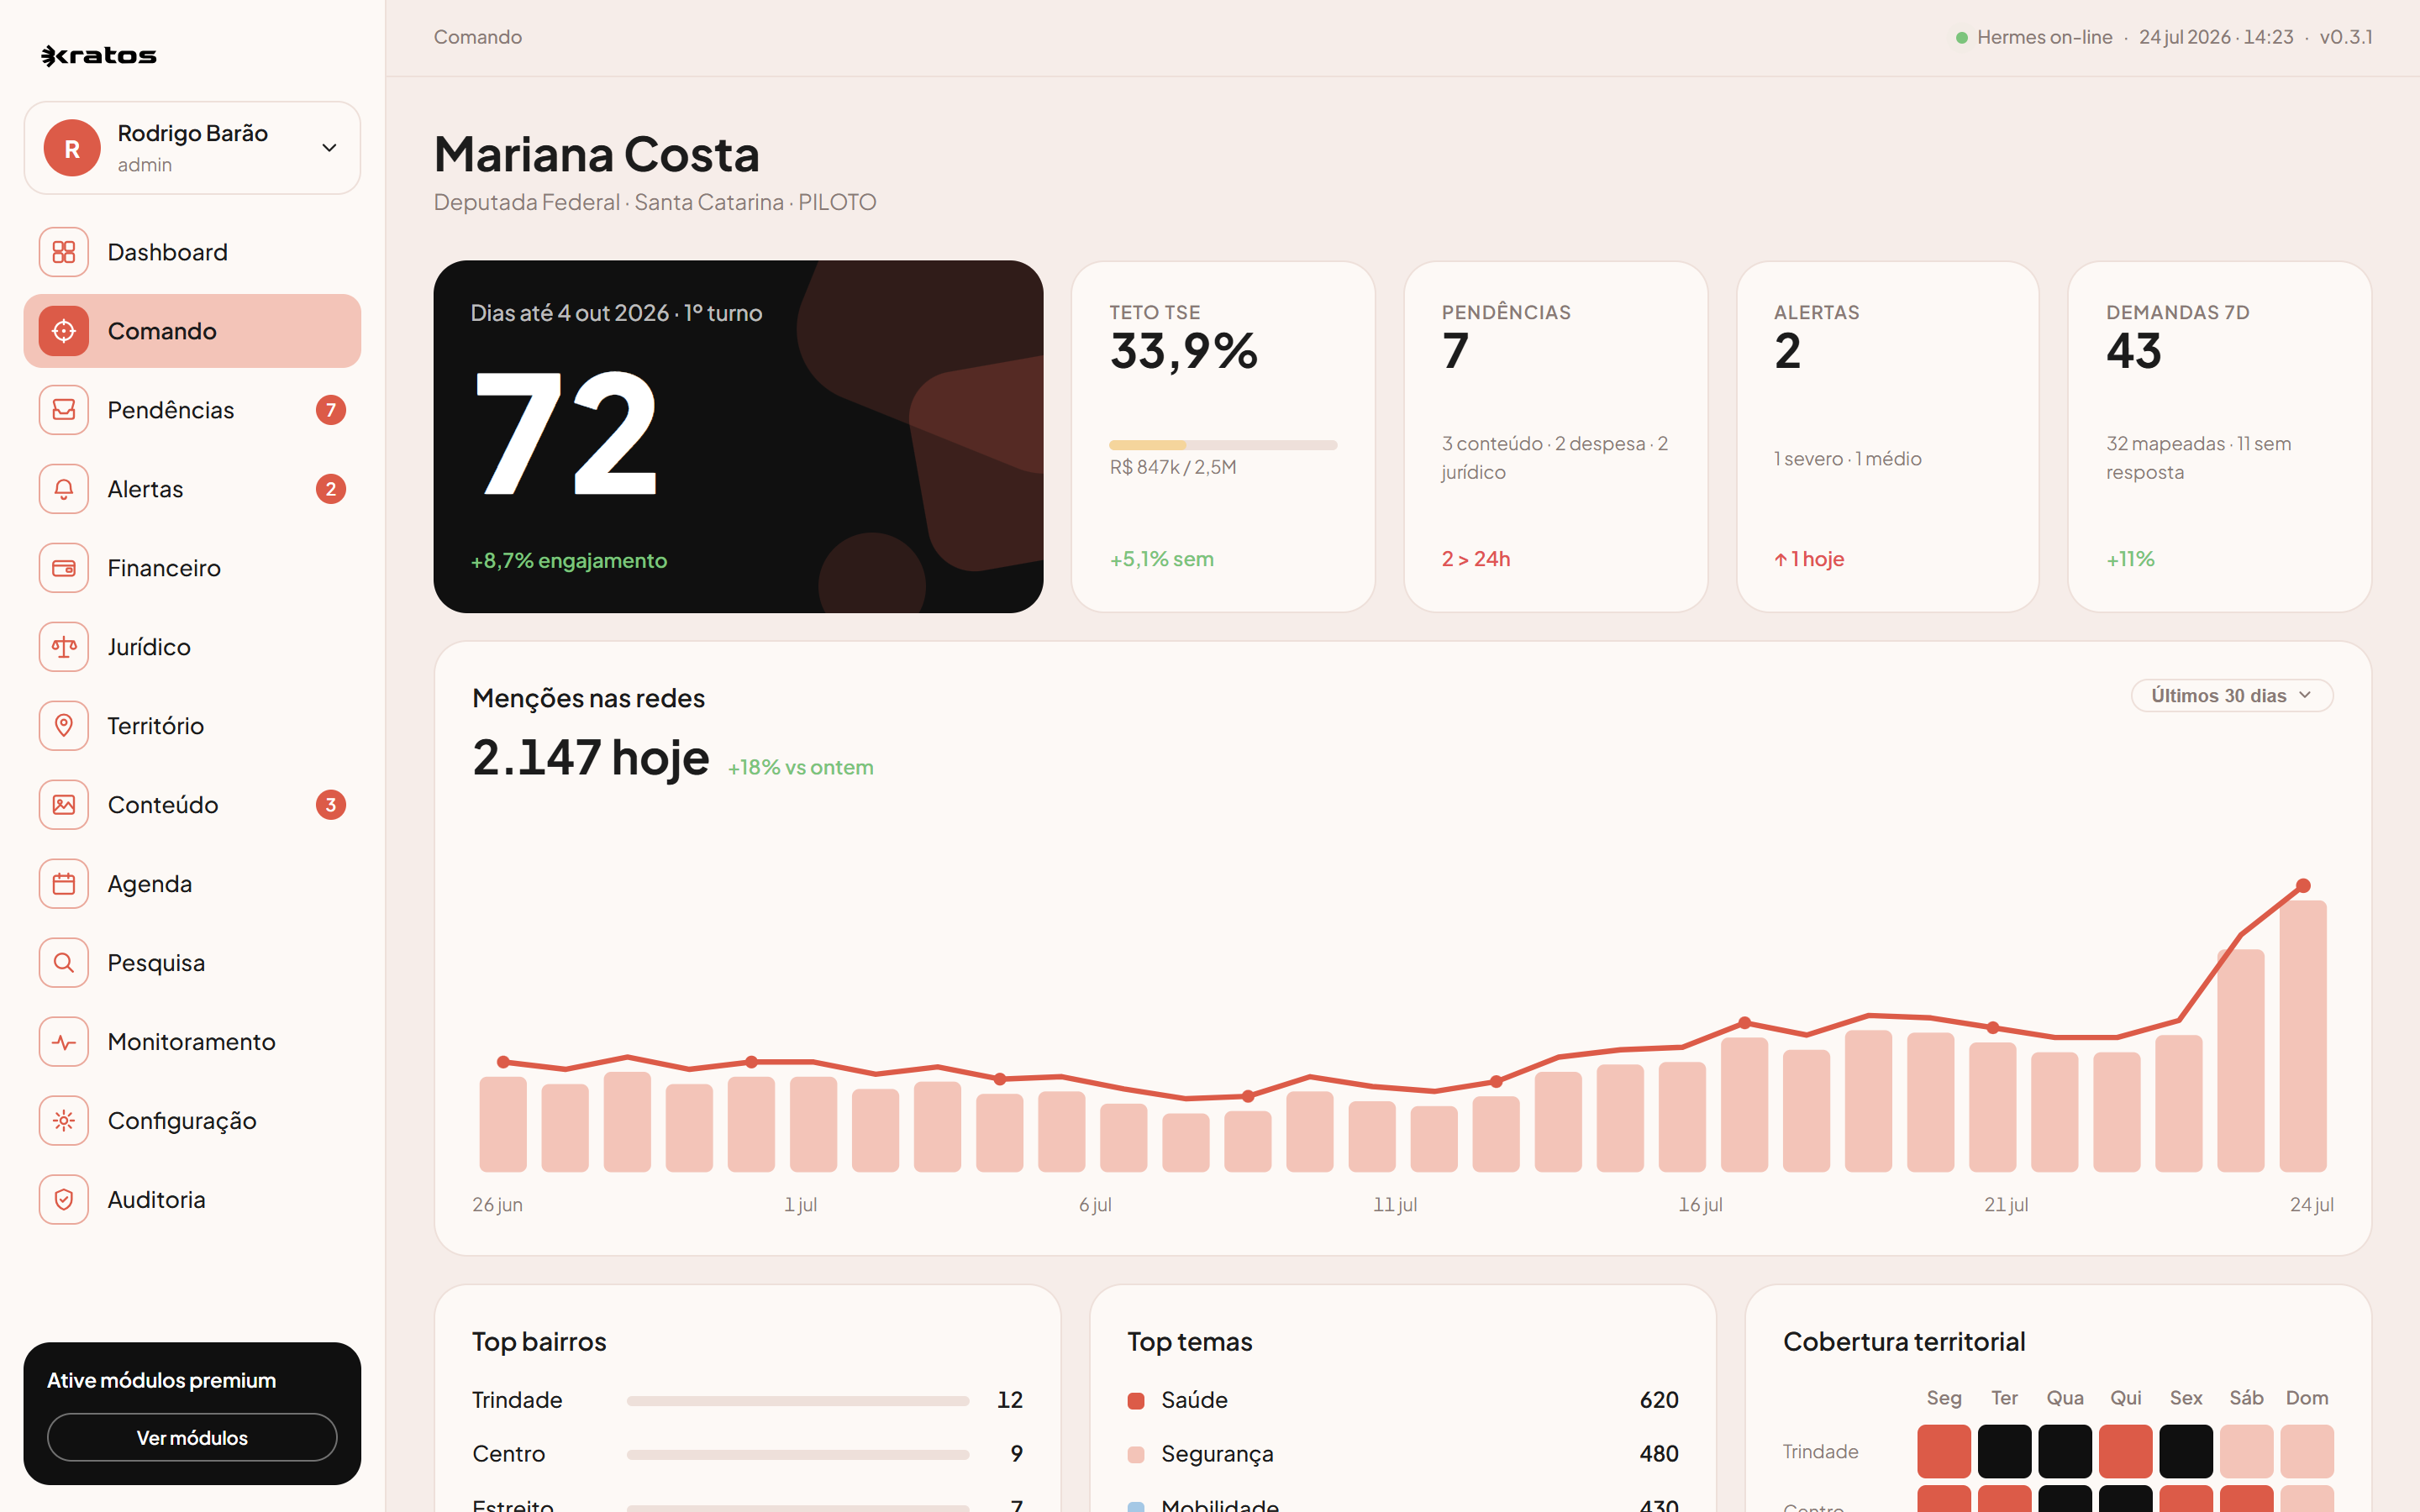This screenshot has width=2420, height=1512.
Task: Open the Últimos 30 dias dropdown
Action: pos(2232,696)
